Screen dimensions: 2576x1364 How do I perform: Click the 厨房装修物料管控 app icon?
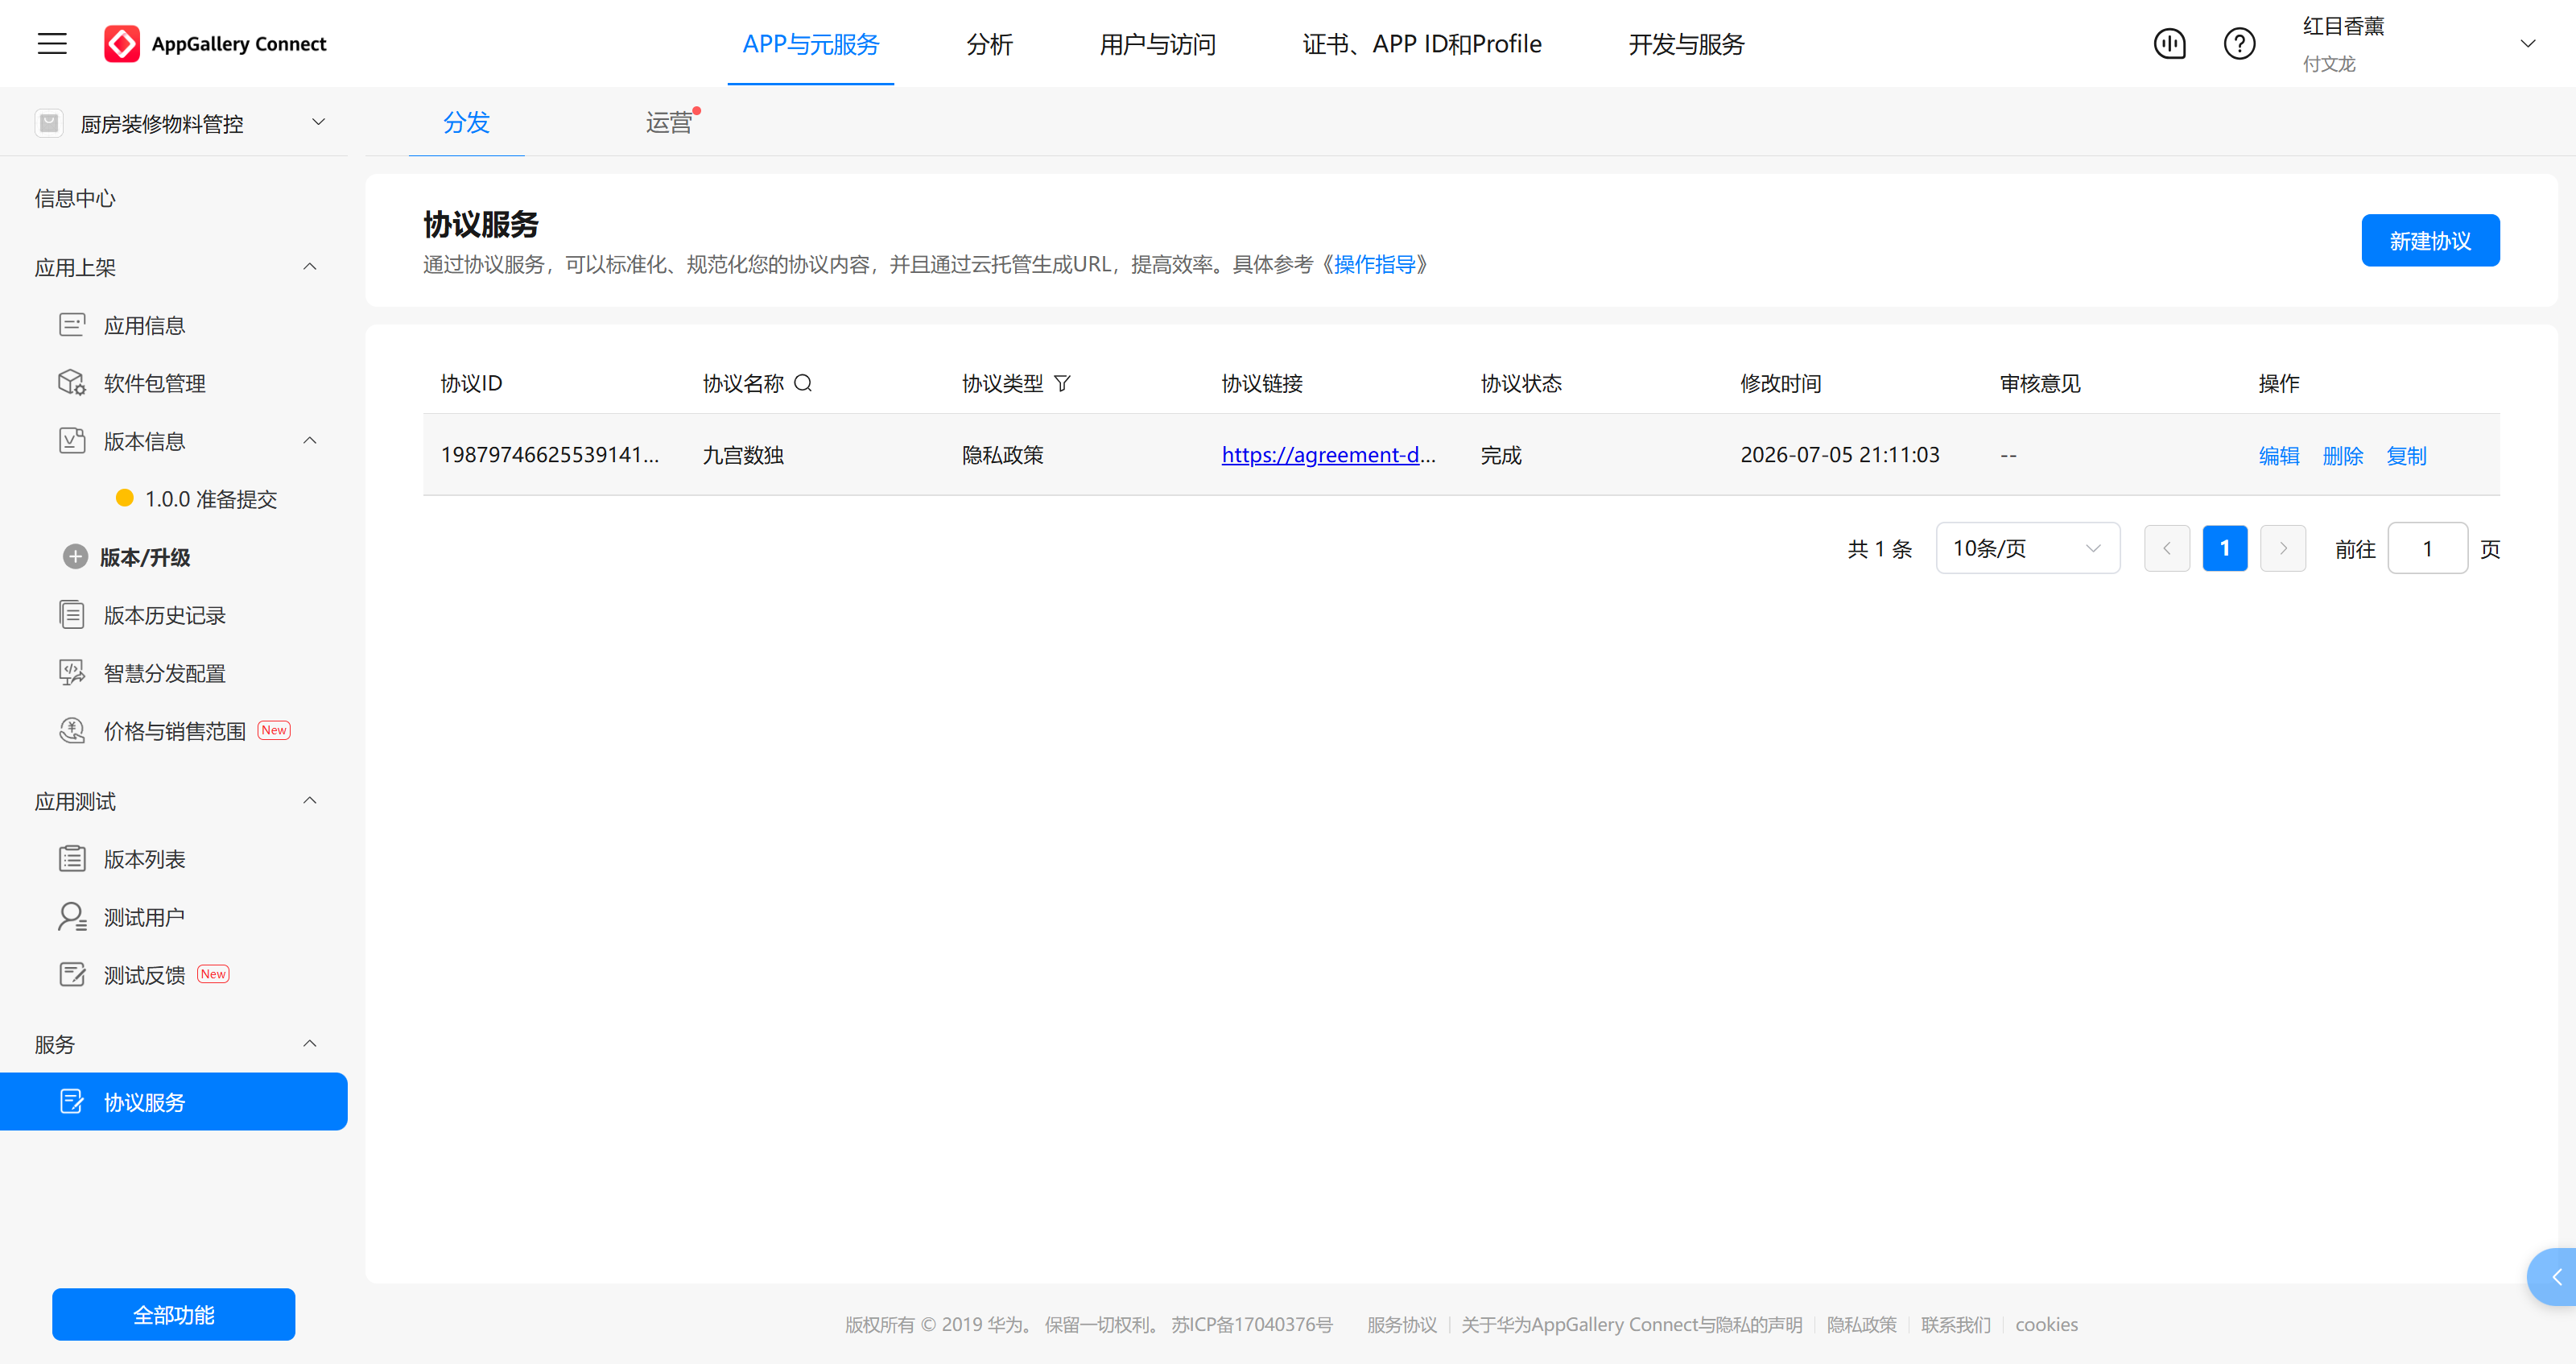coord(49,122)
